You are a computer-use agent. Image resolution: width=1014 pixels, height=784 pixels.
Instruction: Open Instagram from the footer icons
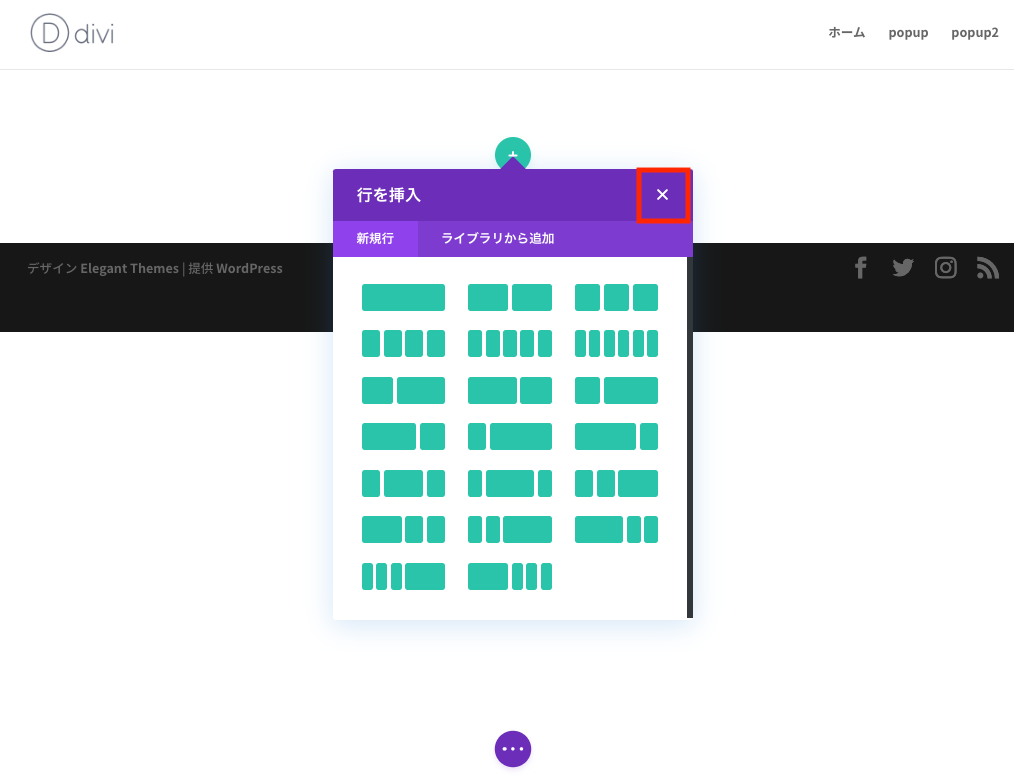coord(946,267)
